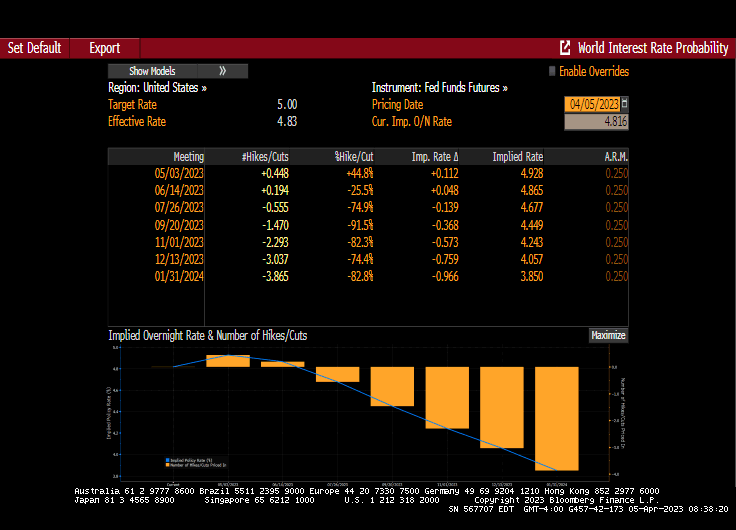The width and height of the screenshot is (736, 530).
Task: Open the calendar picker next to Pricing Date
Action: (x=624, y=104)
